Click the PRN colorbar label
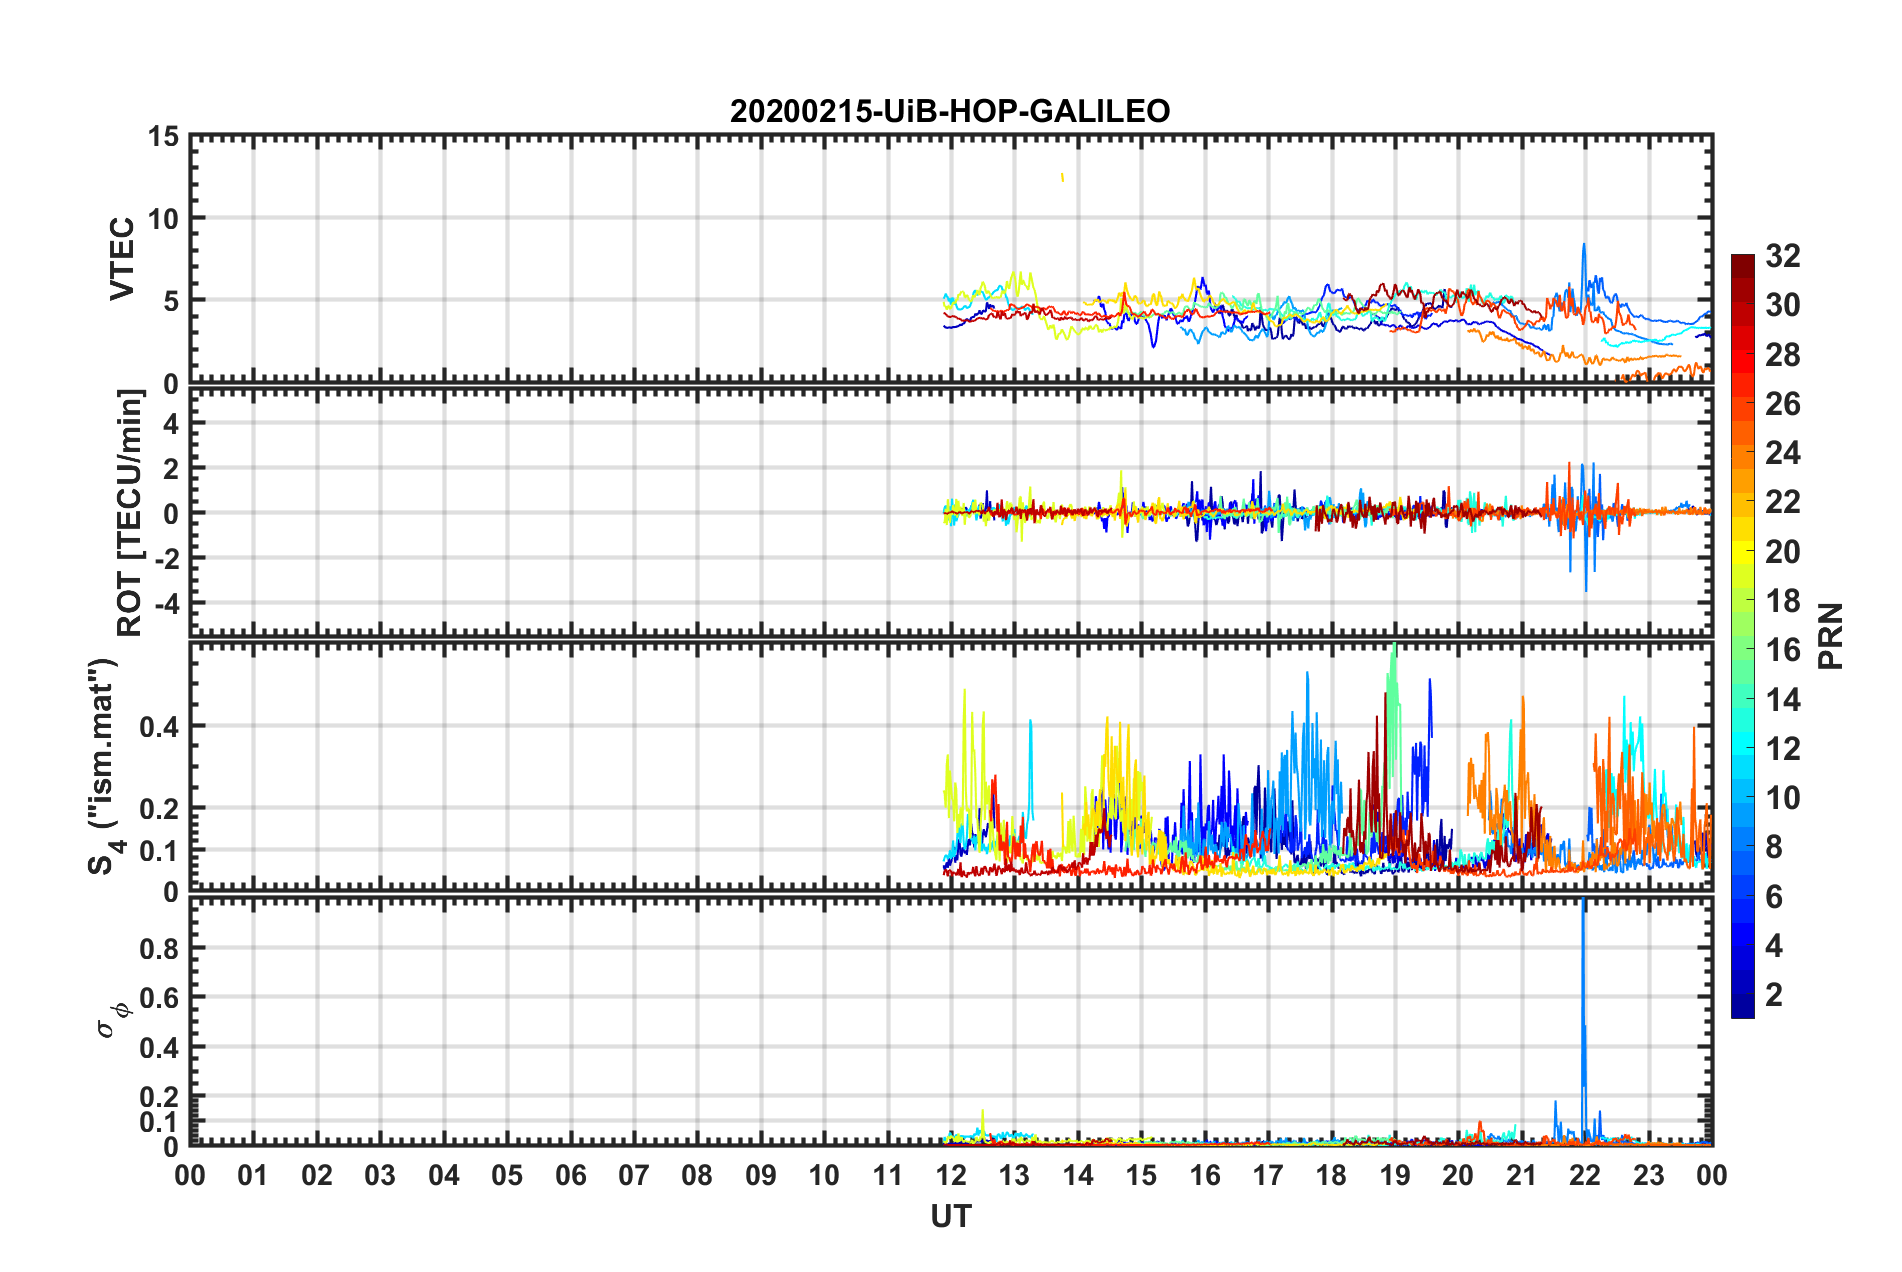 point(1831,636)
